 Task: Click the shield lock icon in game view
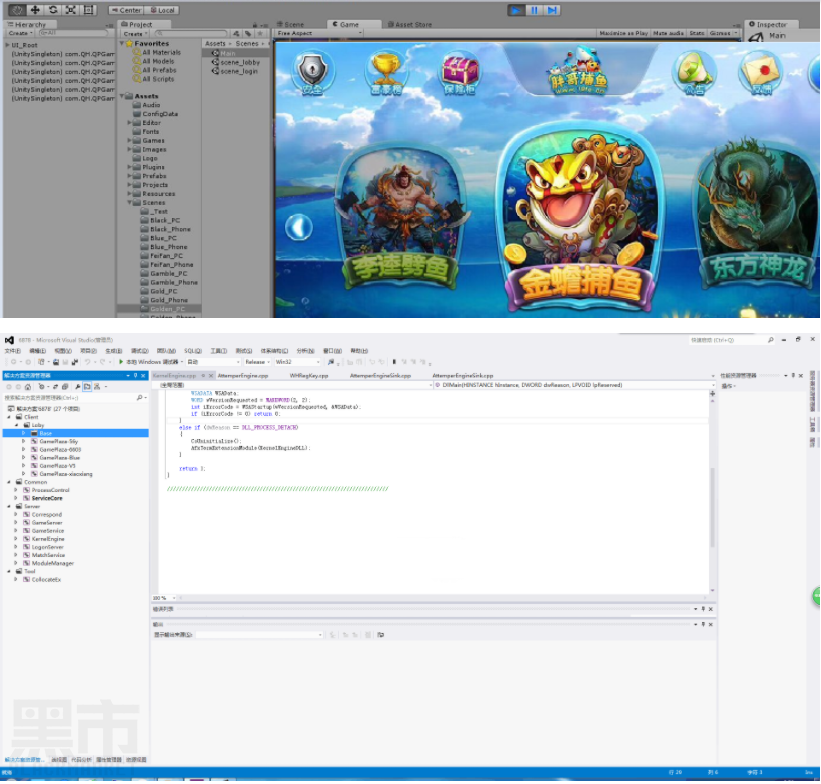[312, 73]
